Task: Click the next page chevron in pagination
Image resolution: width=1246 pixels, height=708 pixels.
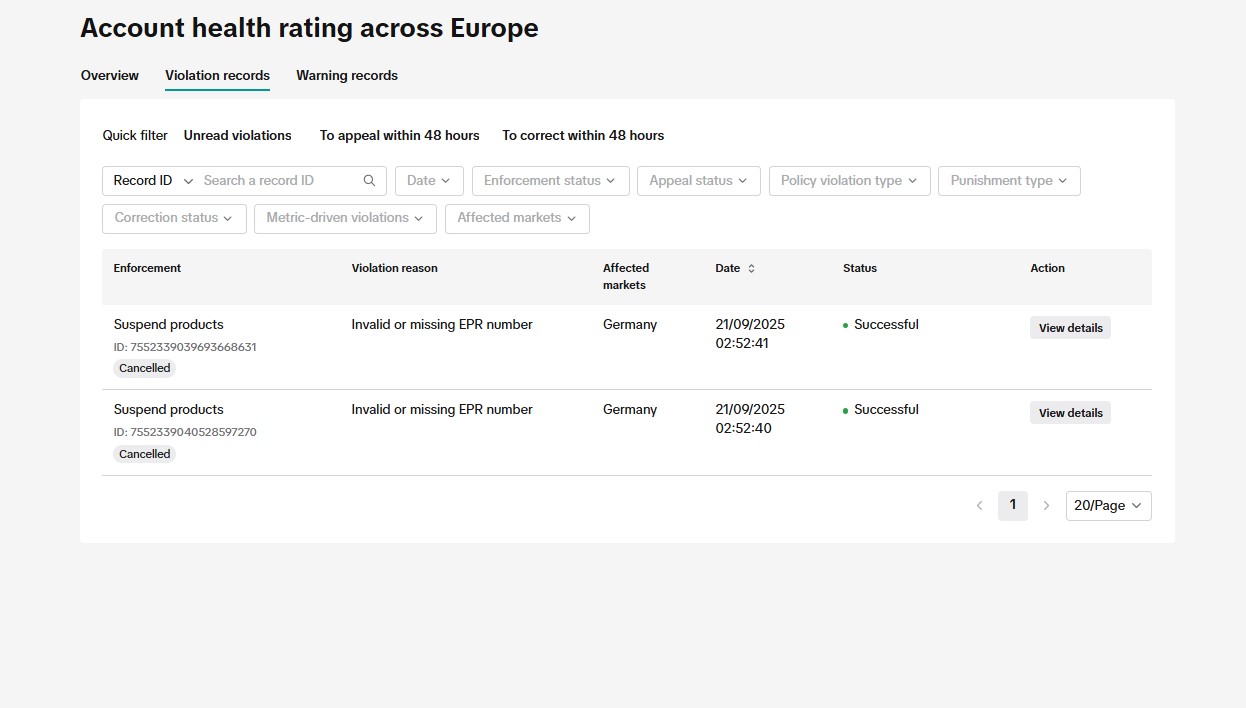Action: (1046, 506)
